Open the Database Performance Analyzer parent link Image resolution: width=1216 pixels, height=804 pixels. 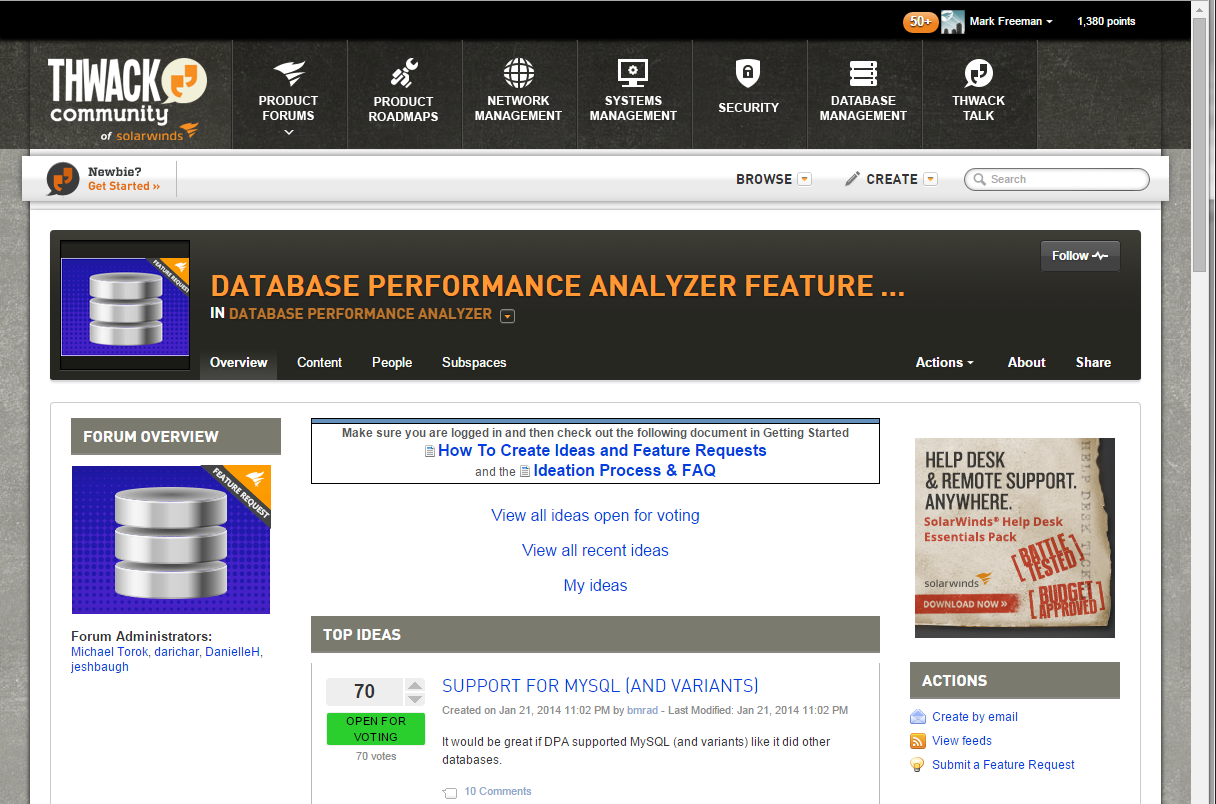[x=360, y=314]
